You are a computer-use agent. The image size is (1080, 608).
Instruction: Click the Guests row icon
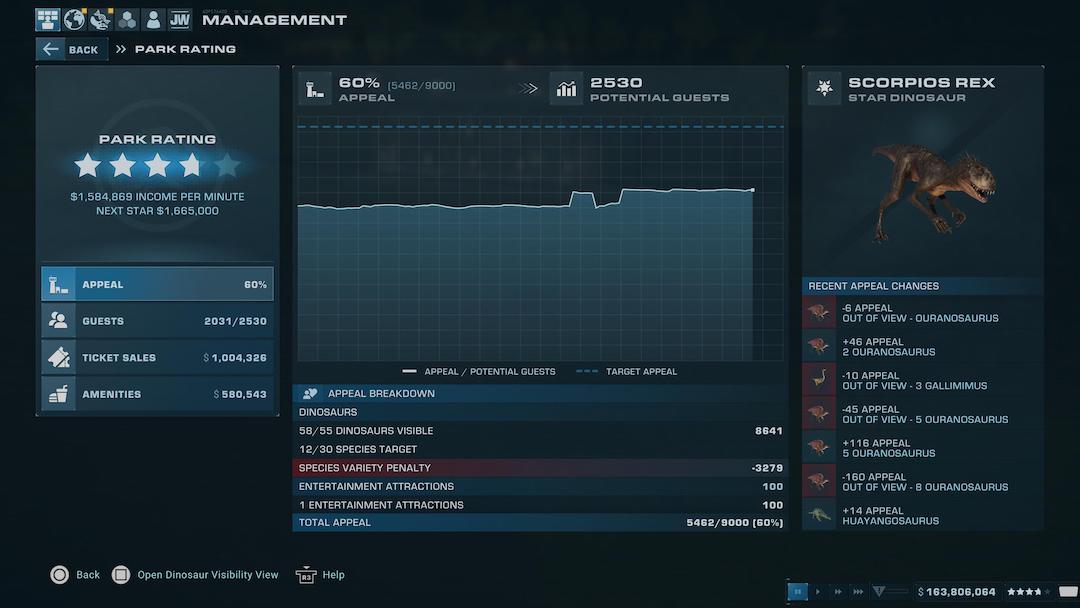pyautogui.click(x=59, y=321)
